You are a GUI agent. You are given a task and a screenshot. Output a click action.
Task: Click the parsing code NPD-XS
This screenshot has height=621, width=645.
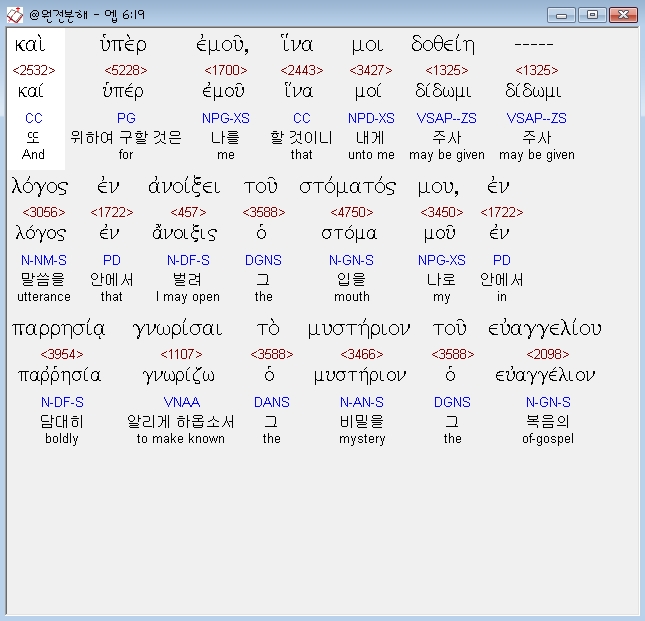(x=371, y=118)
